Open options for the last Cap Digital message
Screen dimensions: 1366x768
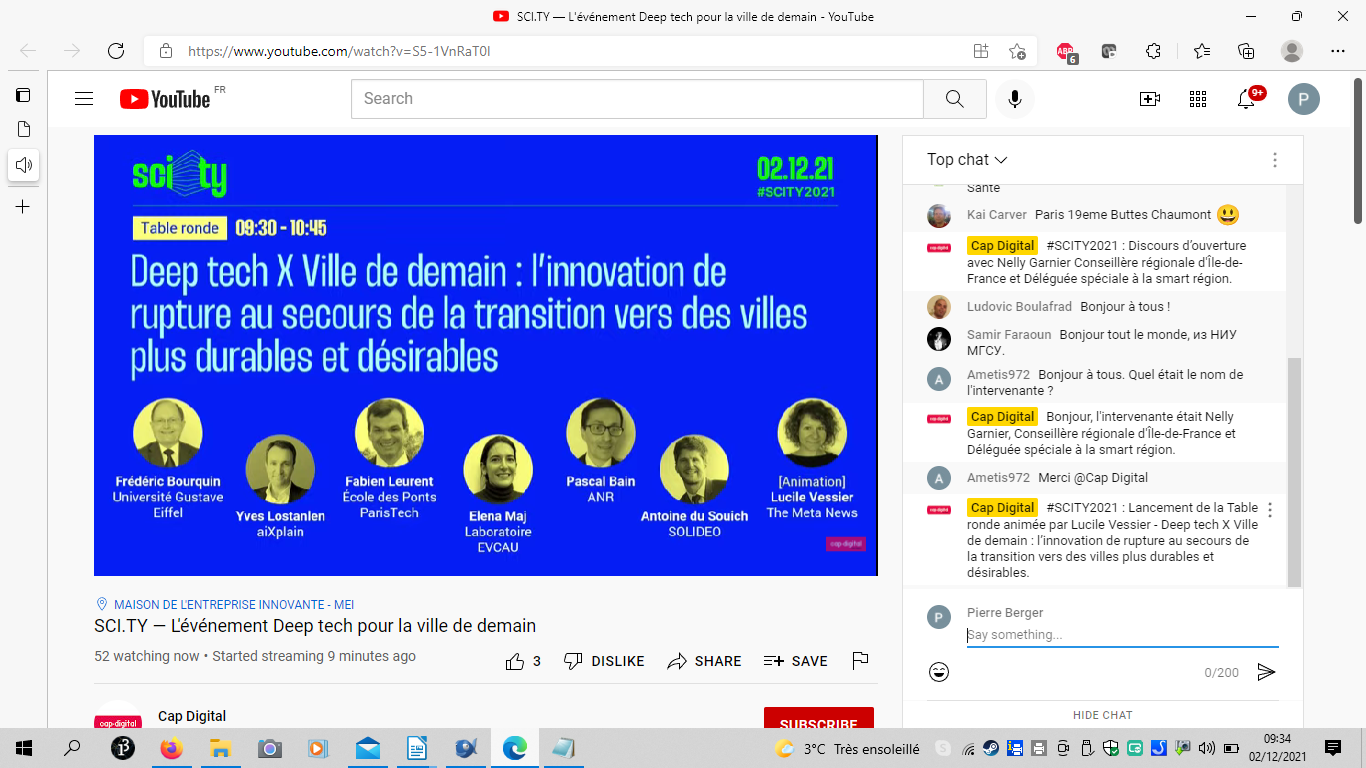click(1270, 510)
